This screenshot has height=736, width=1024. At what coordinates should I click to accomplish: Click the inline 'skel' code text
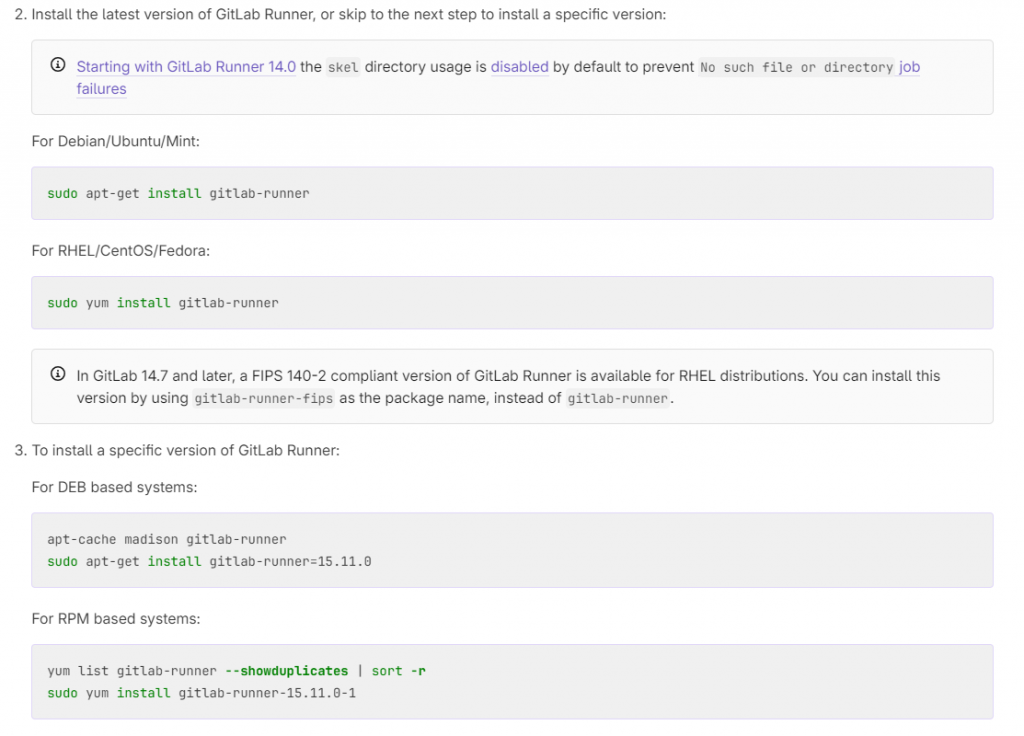(343, 67)
